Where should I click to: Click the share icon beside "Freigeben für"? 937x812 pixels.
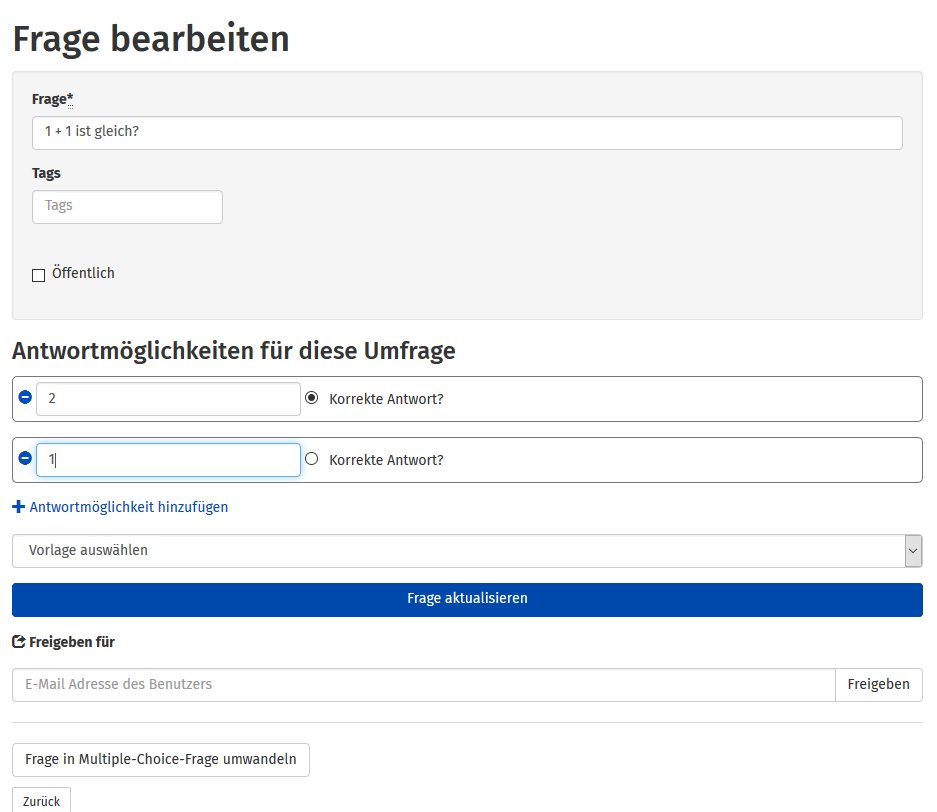tap(18, 642)
